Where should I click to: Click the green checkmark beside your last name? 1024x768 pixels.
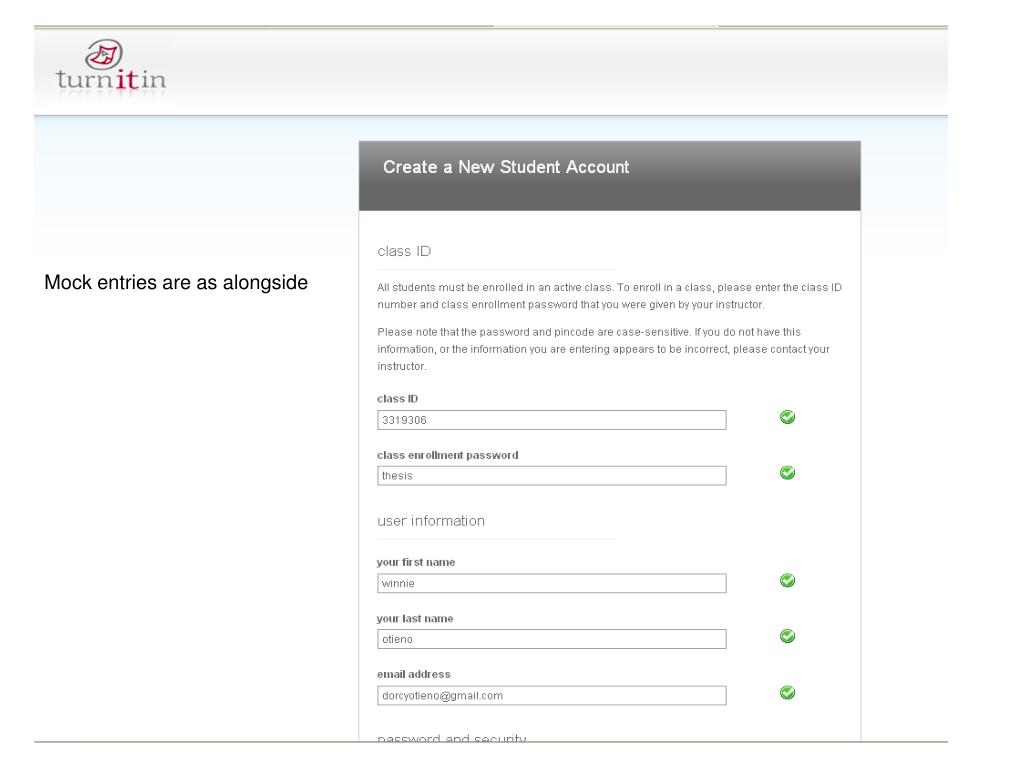click(x=787, y=636)
